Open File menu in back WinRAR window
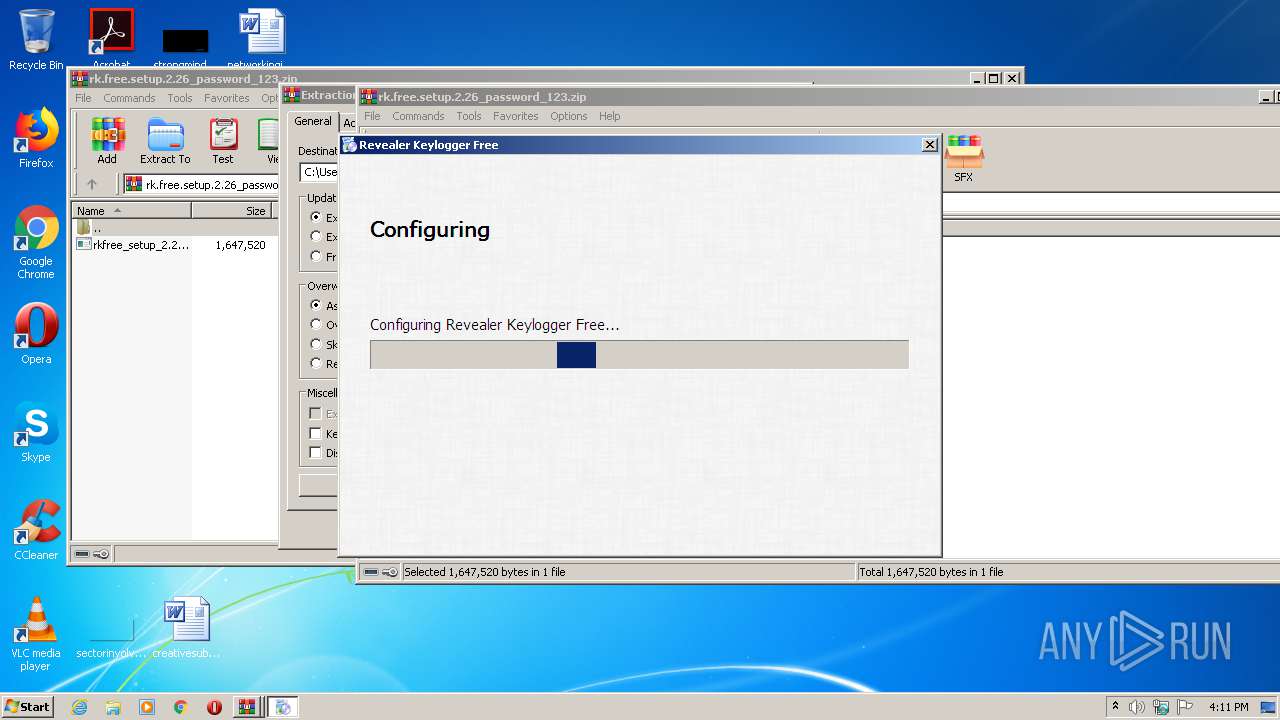This screenshot has width=1280, height=720. pyautogui.click(x=83, y=98)
